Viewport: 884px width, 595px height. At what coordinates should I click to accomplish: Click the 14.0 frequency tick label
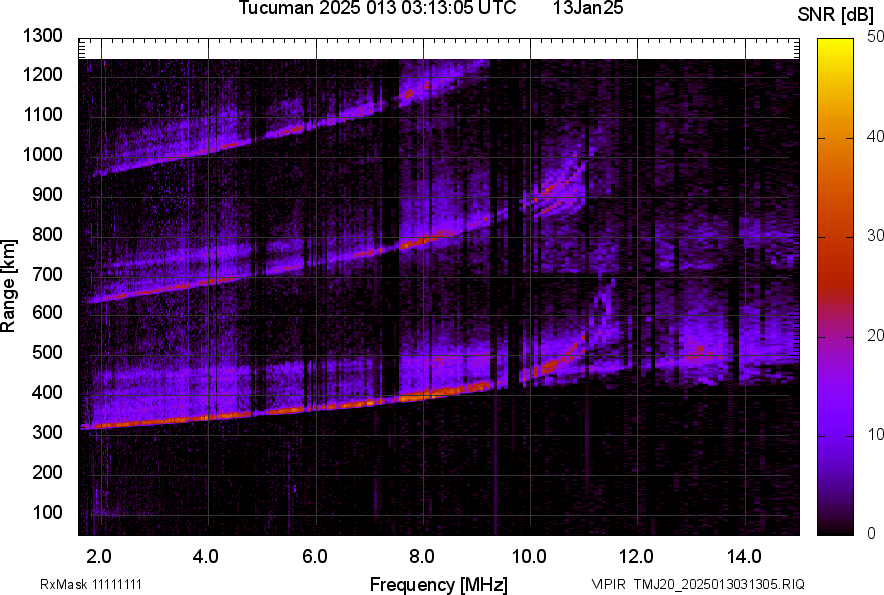click(745, 556)
